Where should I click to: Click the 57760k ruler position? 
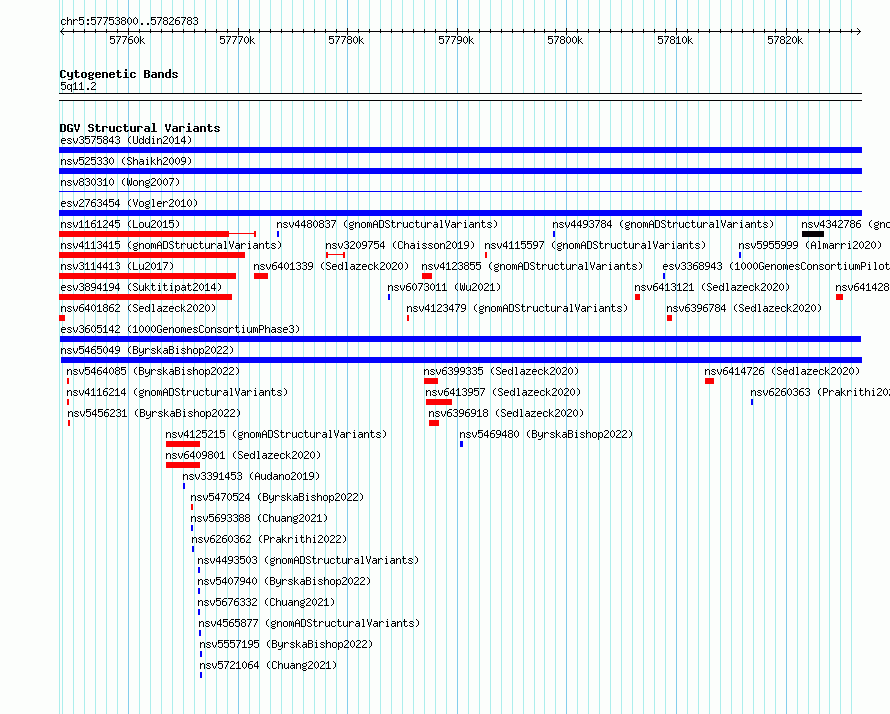pos(127,40)
